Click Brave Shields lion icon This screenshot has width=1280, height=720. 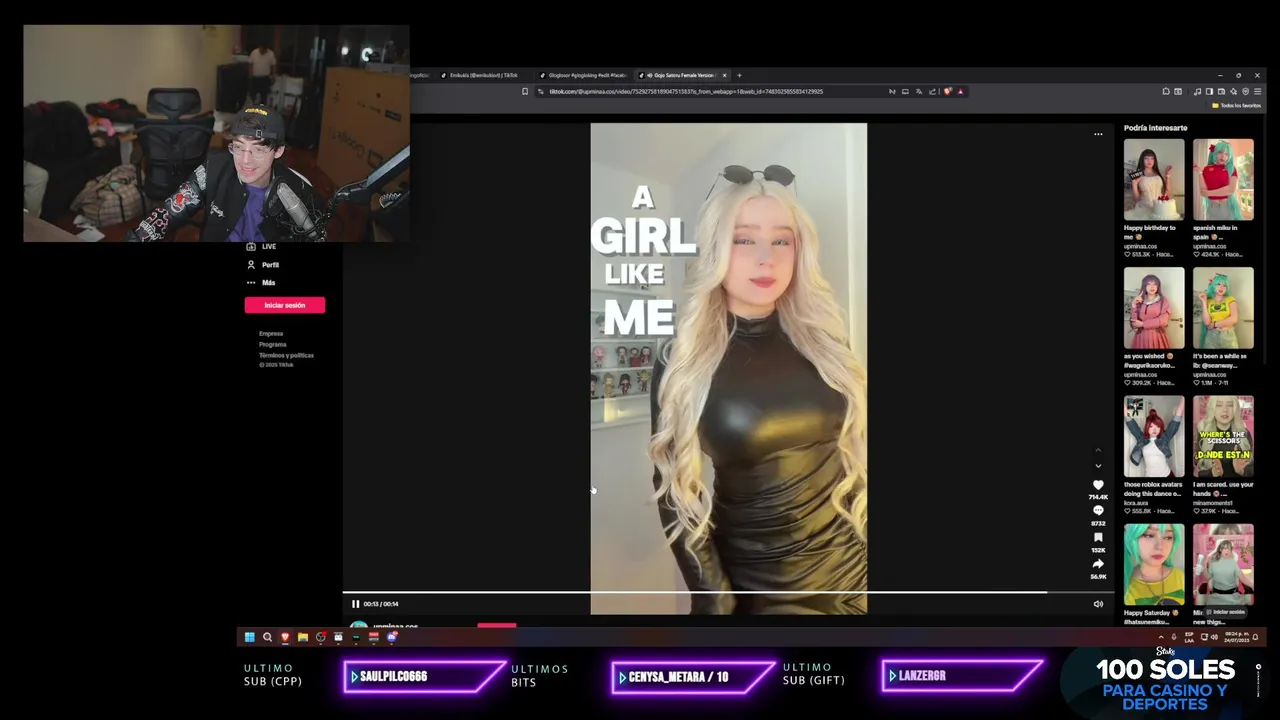(947, 91)
